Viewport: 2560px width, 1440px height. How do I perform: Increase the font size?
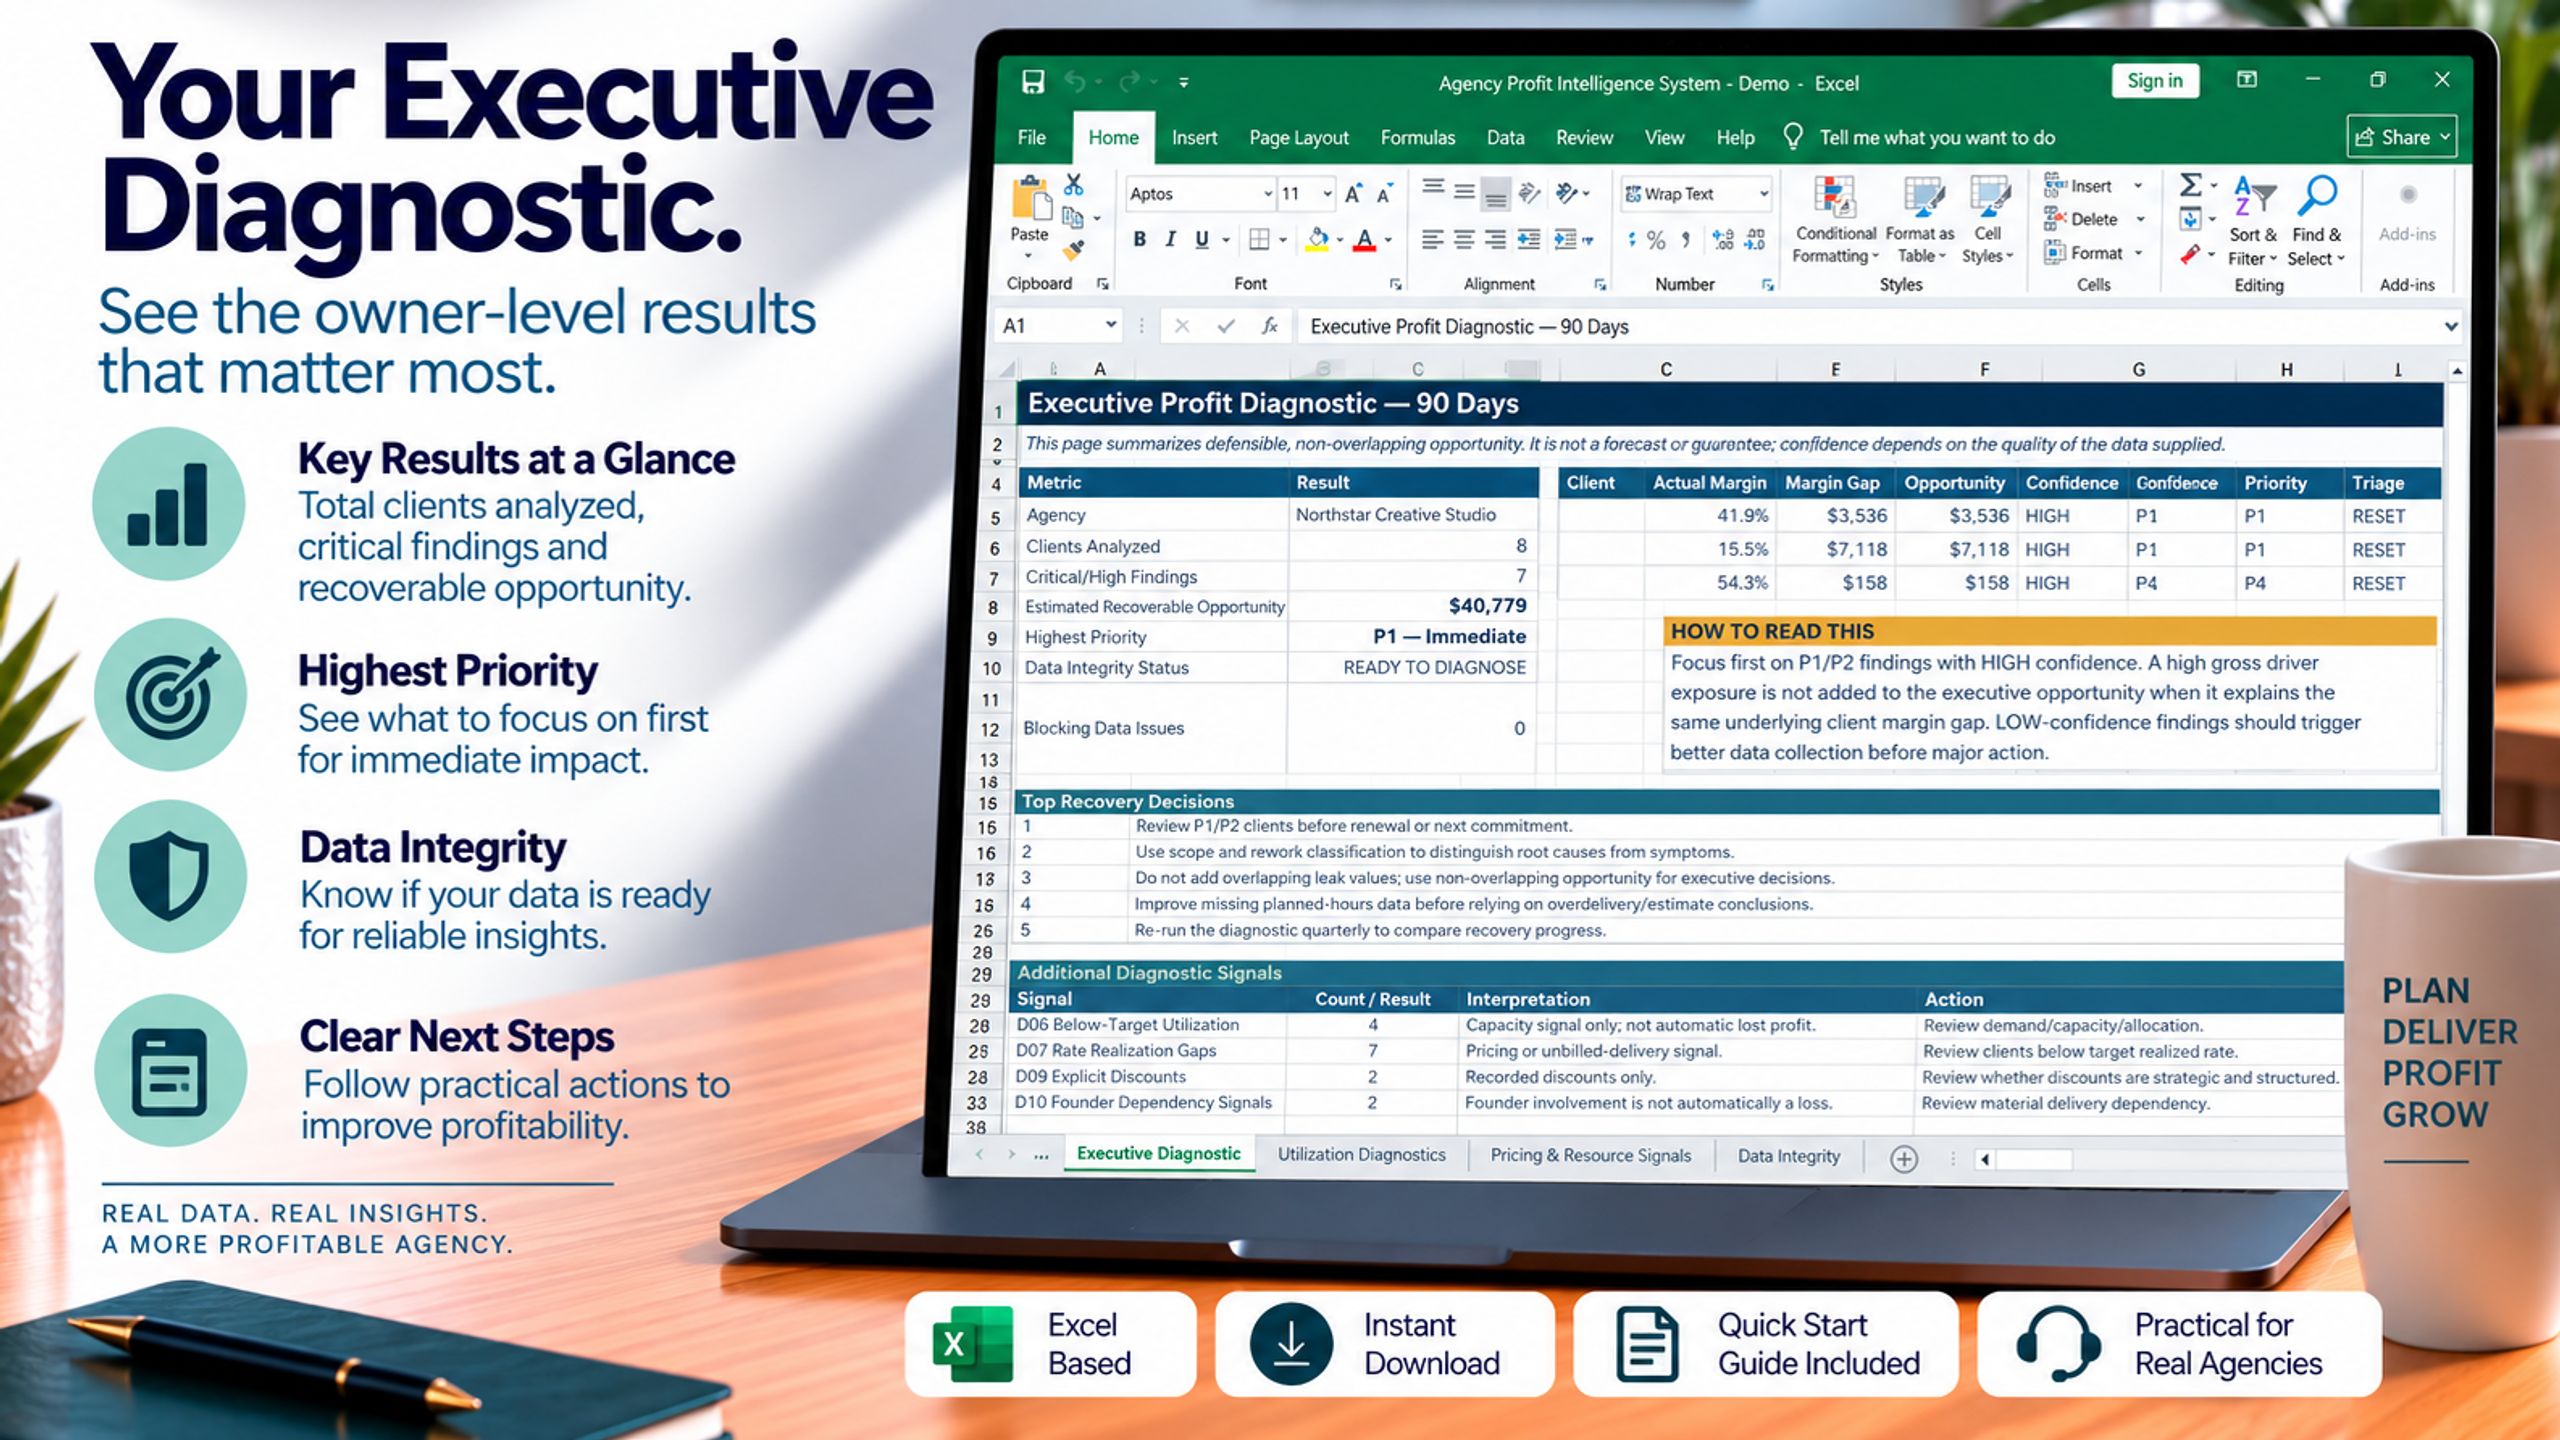tap(1353, 194)
